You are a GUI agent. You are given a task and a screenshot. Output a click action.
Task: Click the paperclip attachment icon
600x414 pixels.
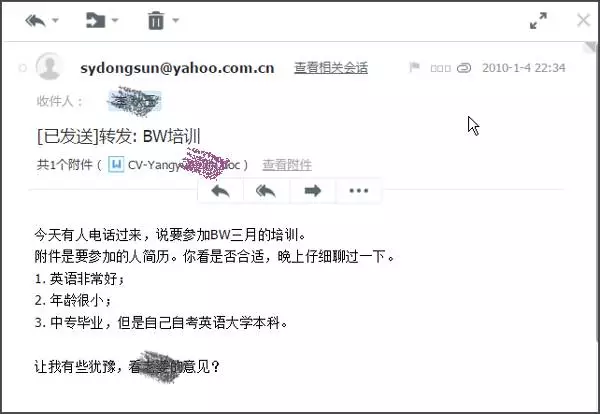pos(464,68)
